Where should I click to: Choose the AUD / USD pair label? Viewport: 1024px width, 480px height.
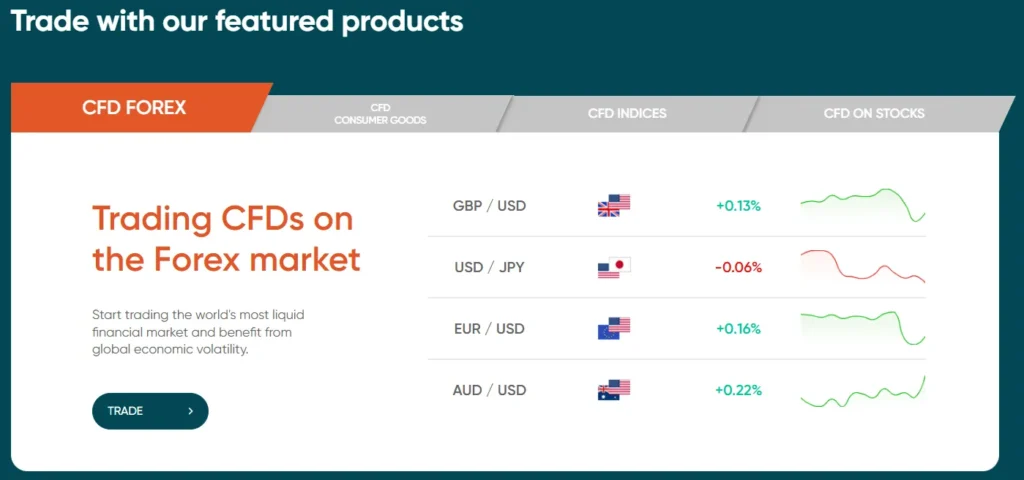(489, 390)
